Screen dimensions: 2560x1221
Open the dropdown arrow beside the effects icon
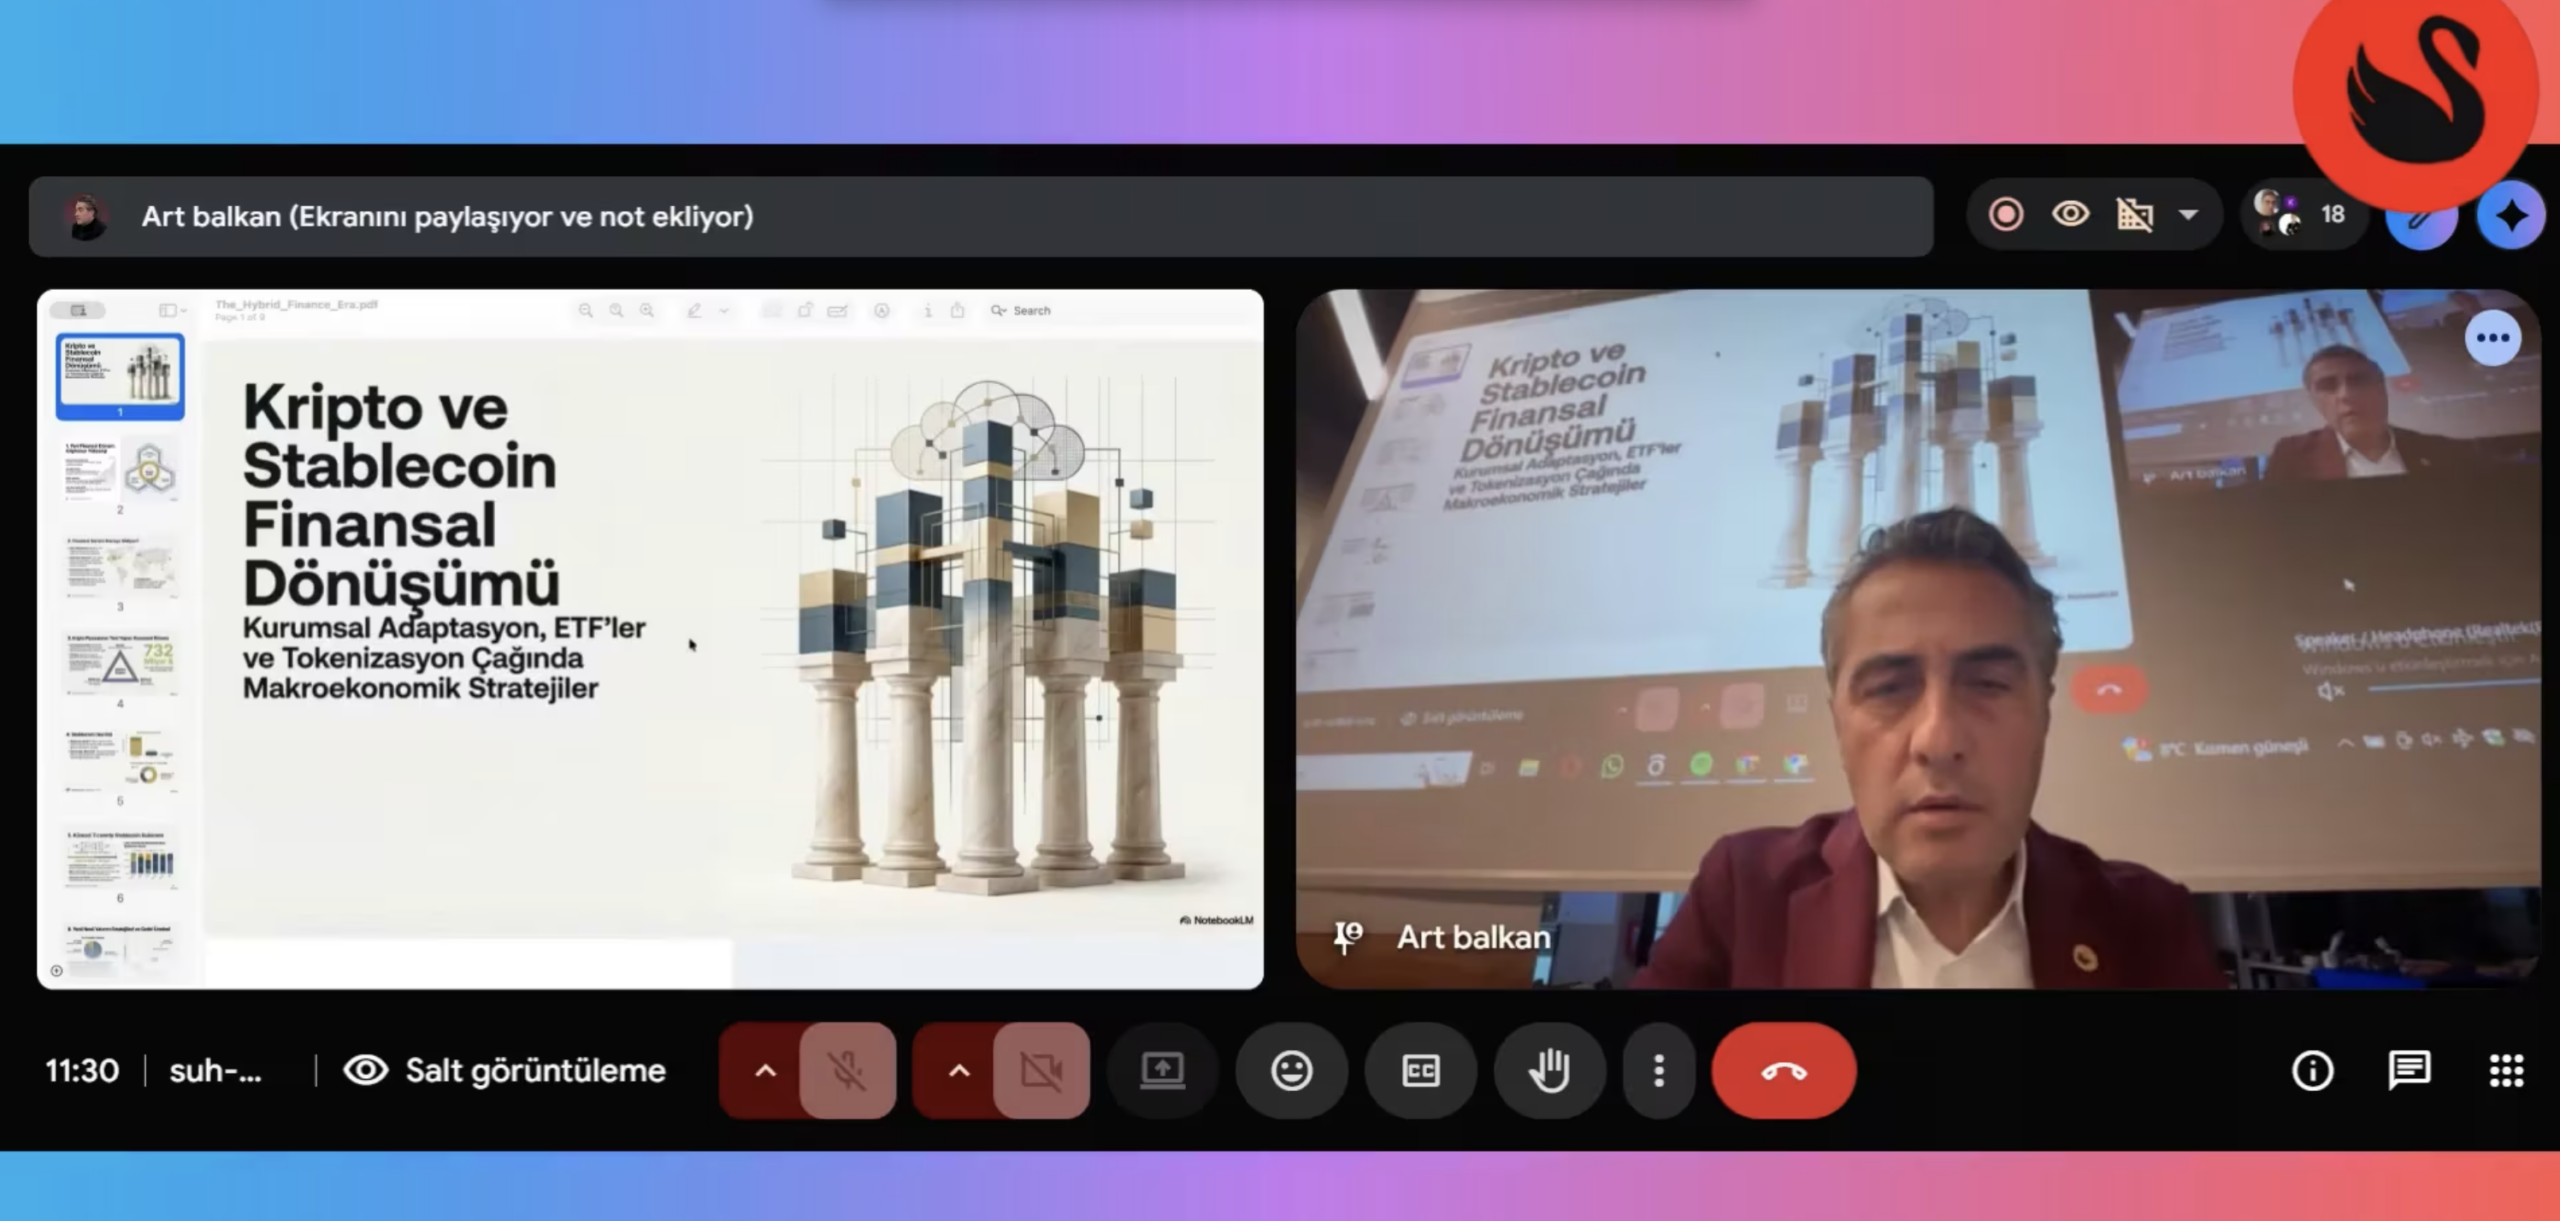2188,215
